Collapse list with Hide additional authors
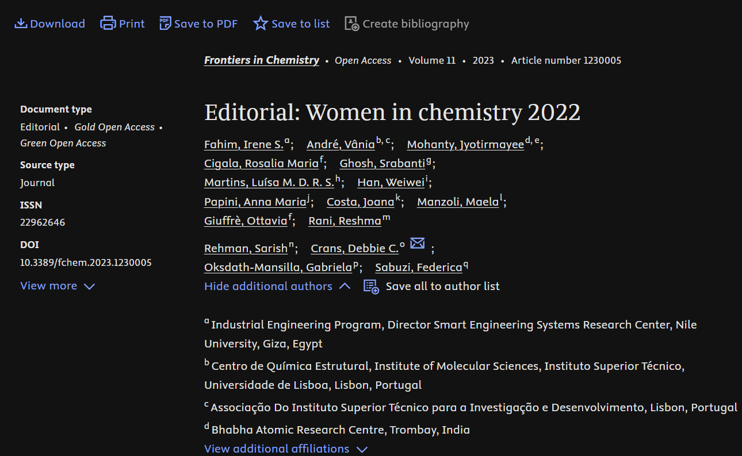The width and height of the screenshot is (742, 456). (x=277, y=286)
